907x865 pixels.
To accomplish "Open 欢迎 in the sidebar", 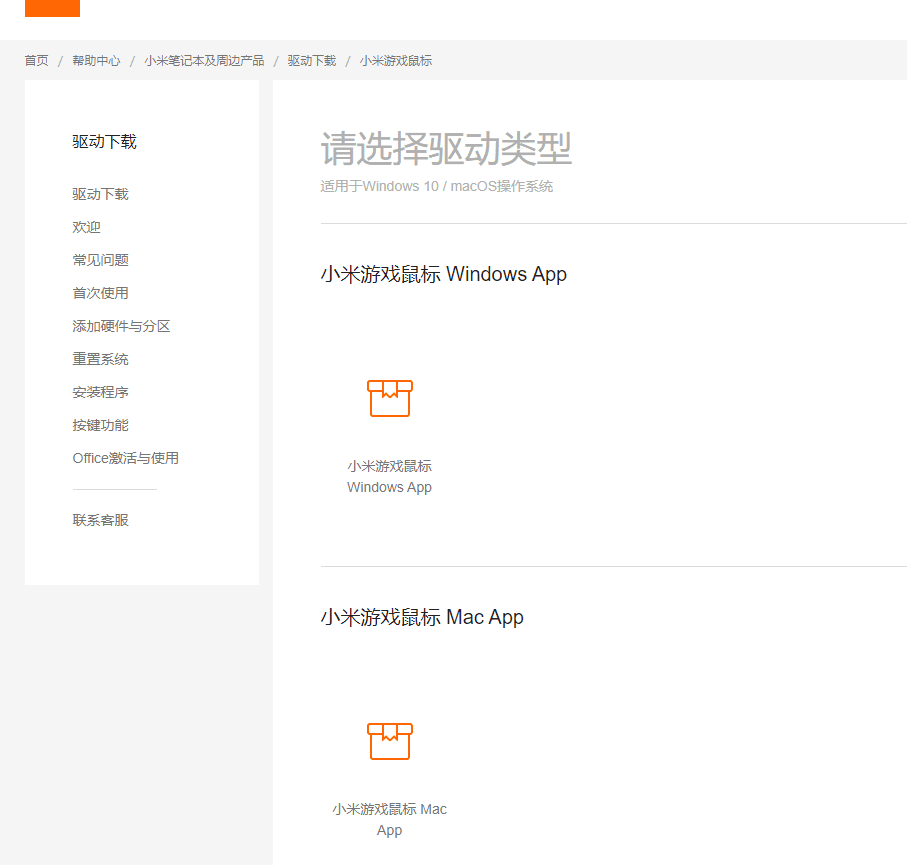I will click(x=86, y=227).
